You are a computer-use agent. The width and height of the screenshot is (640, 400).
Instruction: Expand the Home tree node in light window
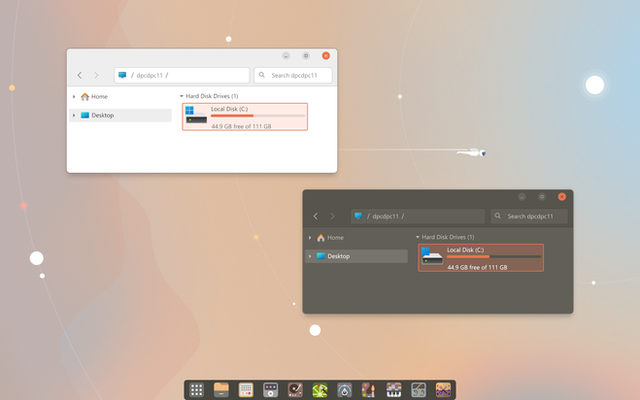click(x=74, y=97)
